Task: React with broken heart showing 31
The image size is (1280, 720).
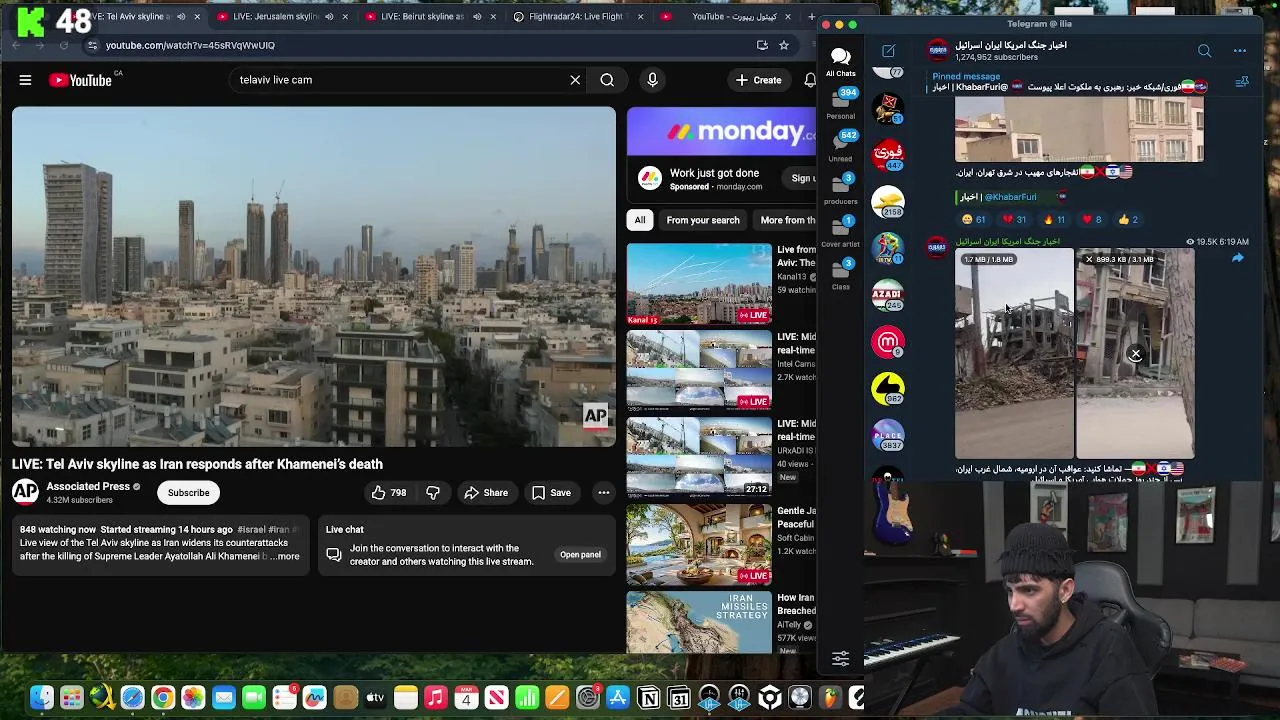Action: tap(1014, 219)
